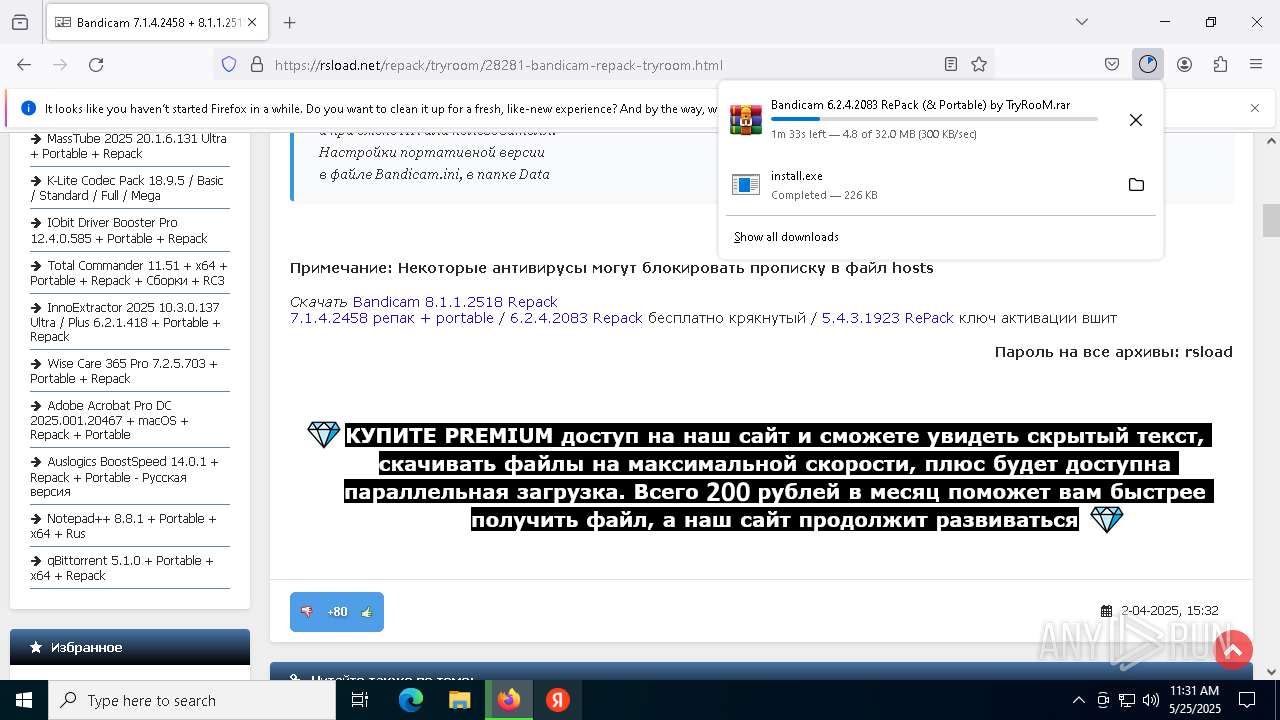Open Windows Start menu
This screenshot has height=720, width=1280.
[x=24, y=700]
